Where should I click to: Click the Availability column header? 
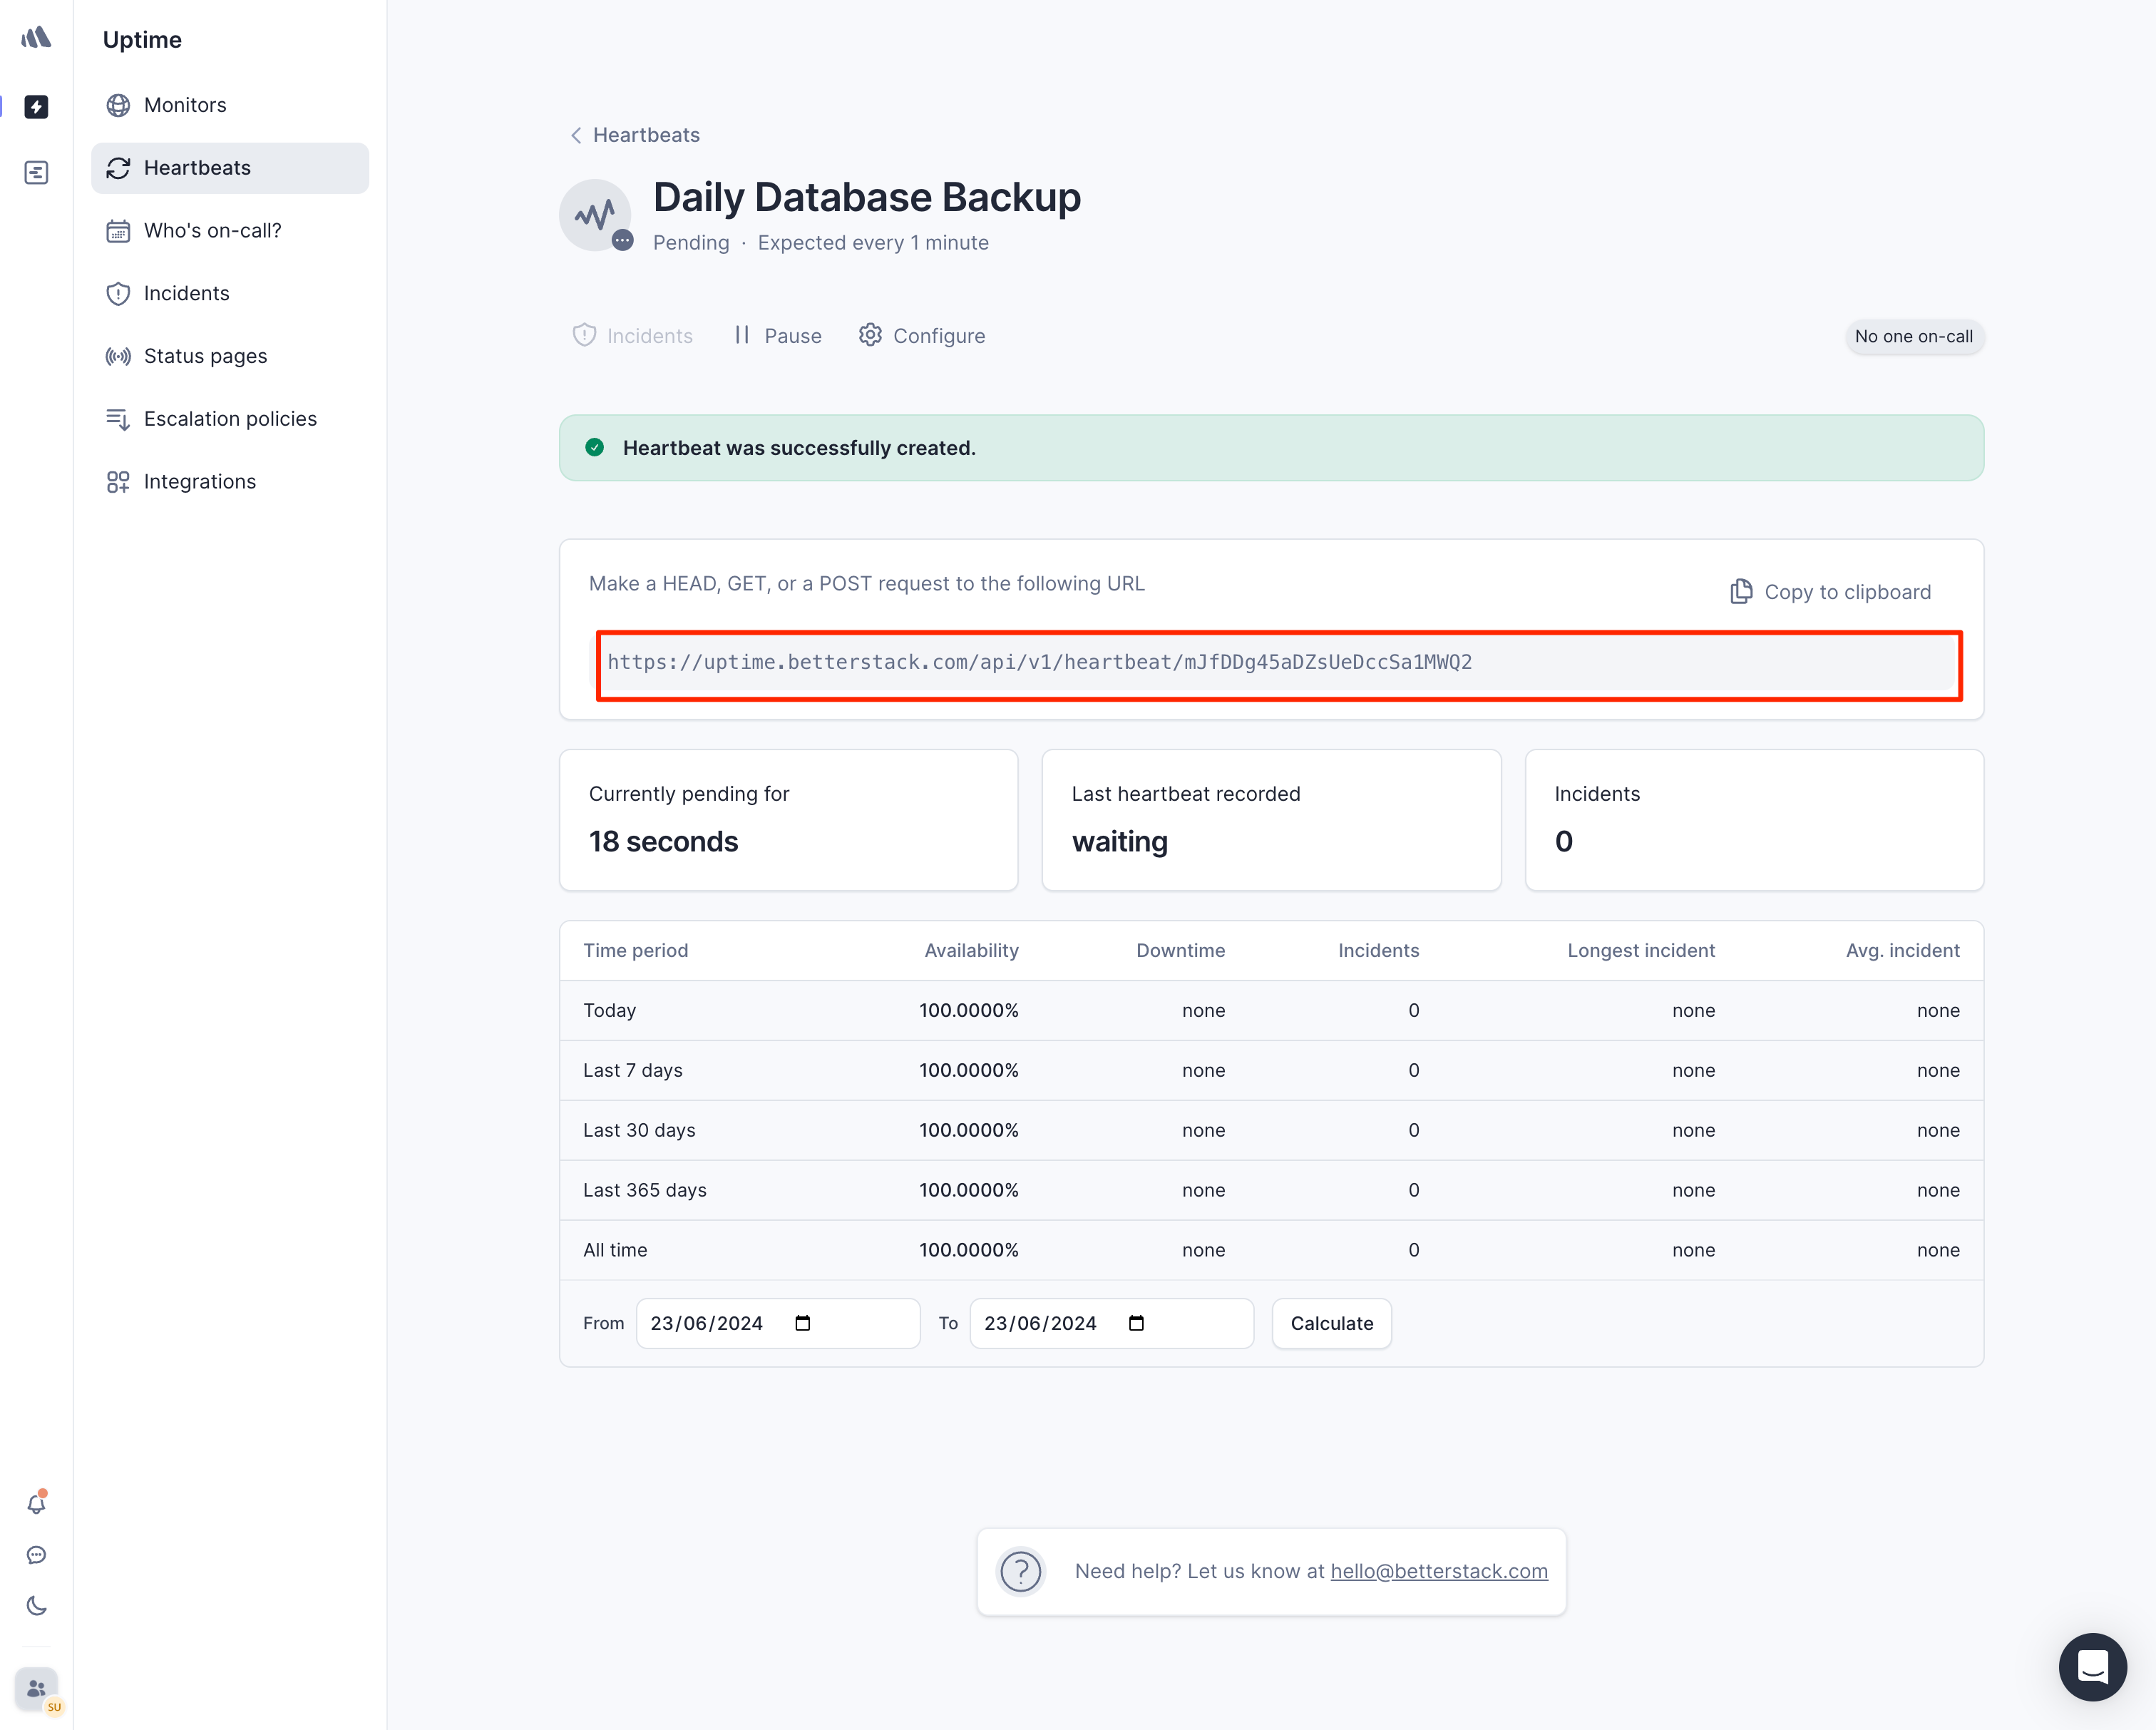(971, 950)
